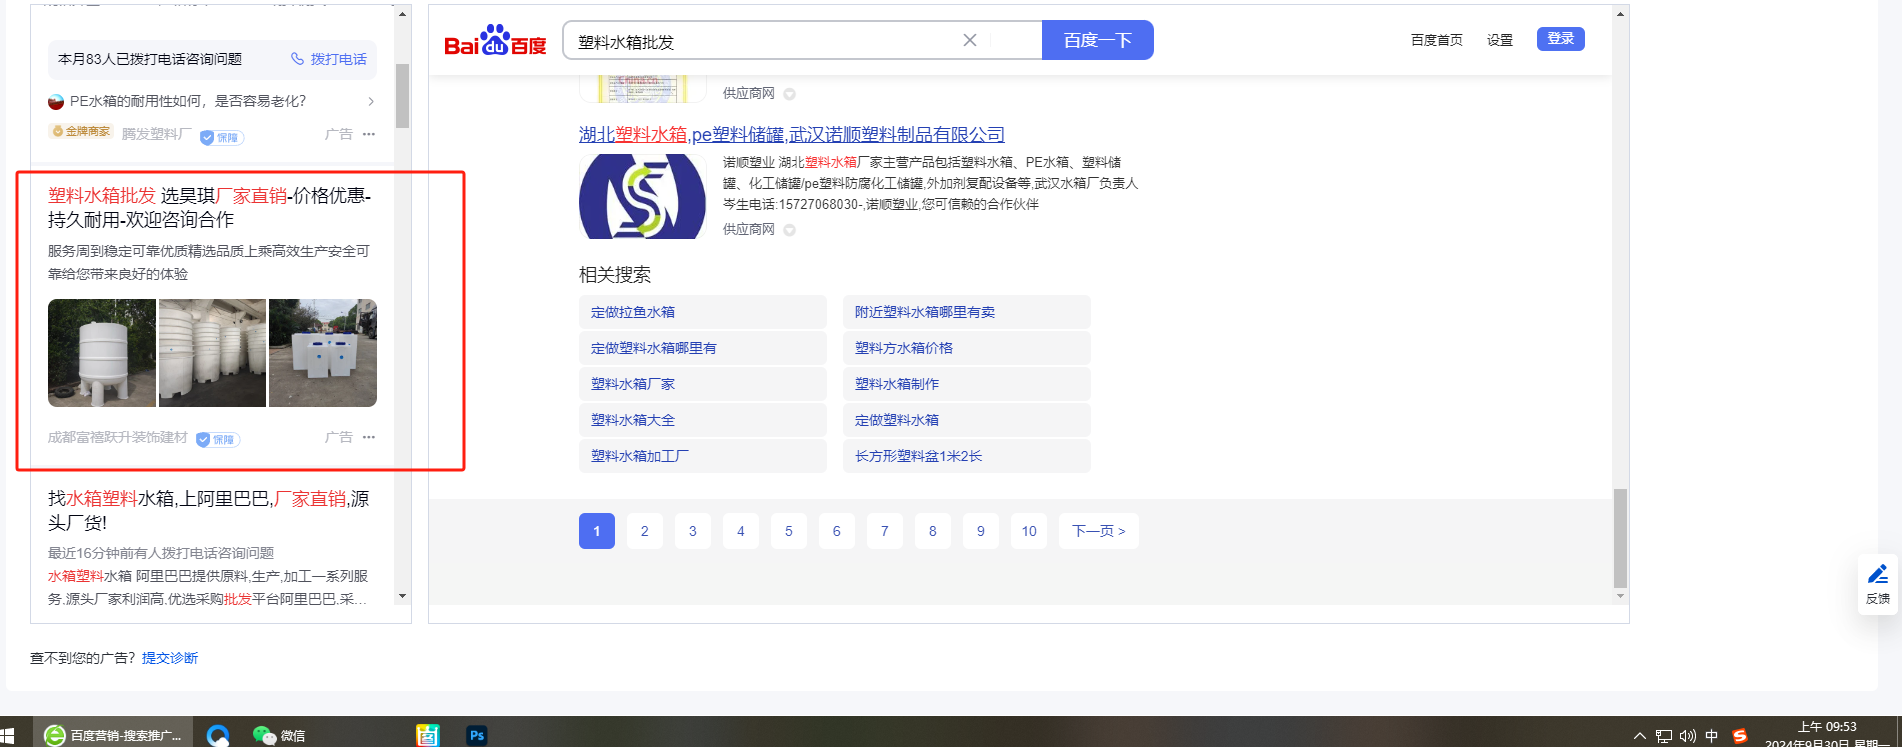Screen dimensions: 1902x747
Task: Open the 找水箱塑料水箱 阿里巴巴 ad title
Action: click(209, 510)
